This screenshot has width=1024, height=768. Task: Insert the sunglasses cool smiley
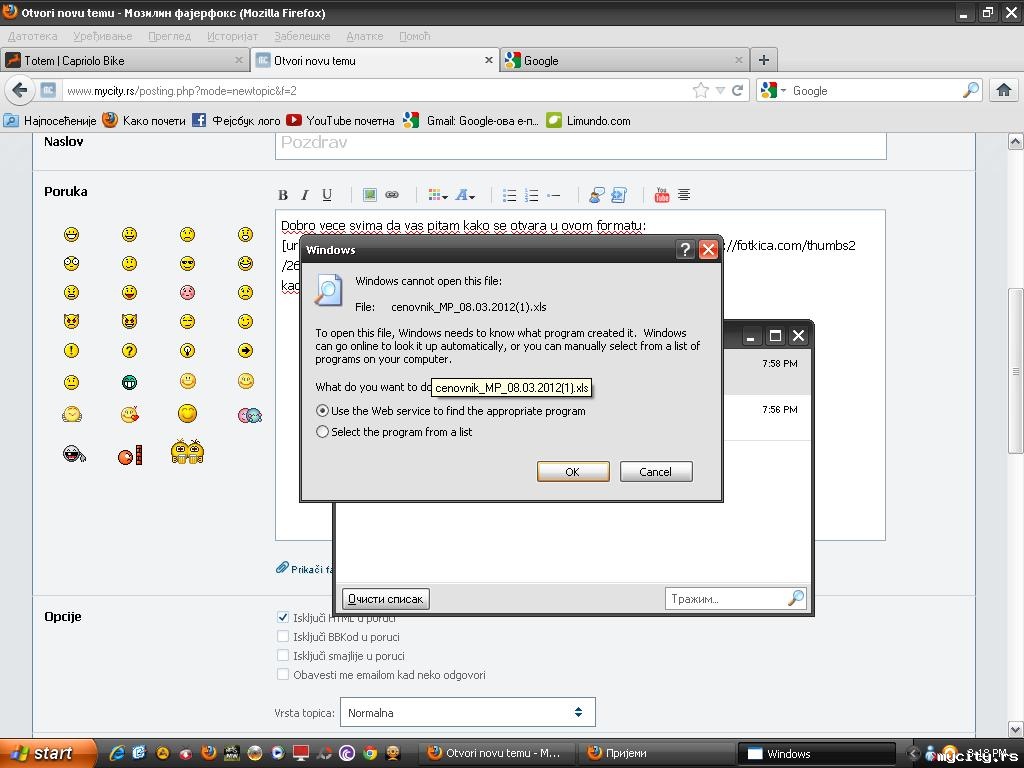coord(187,263)
